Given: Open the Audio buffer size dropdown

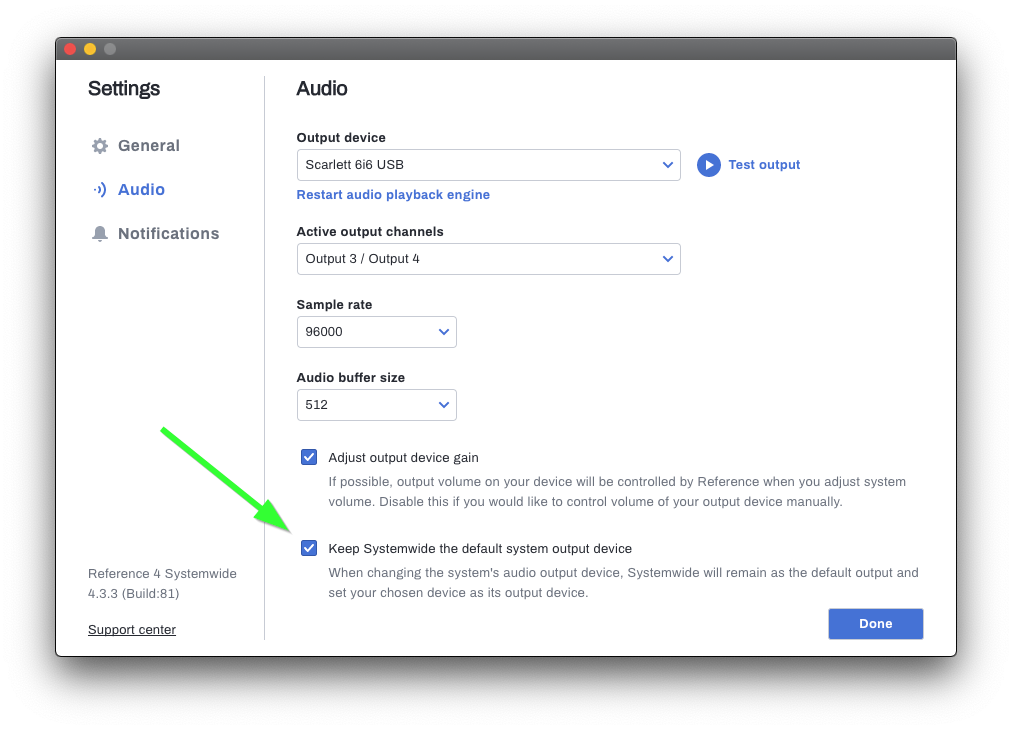Looking at the screenshot, I should [376, 405].
